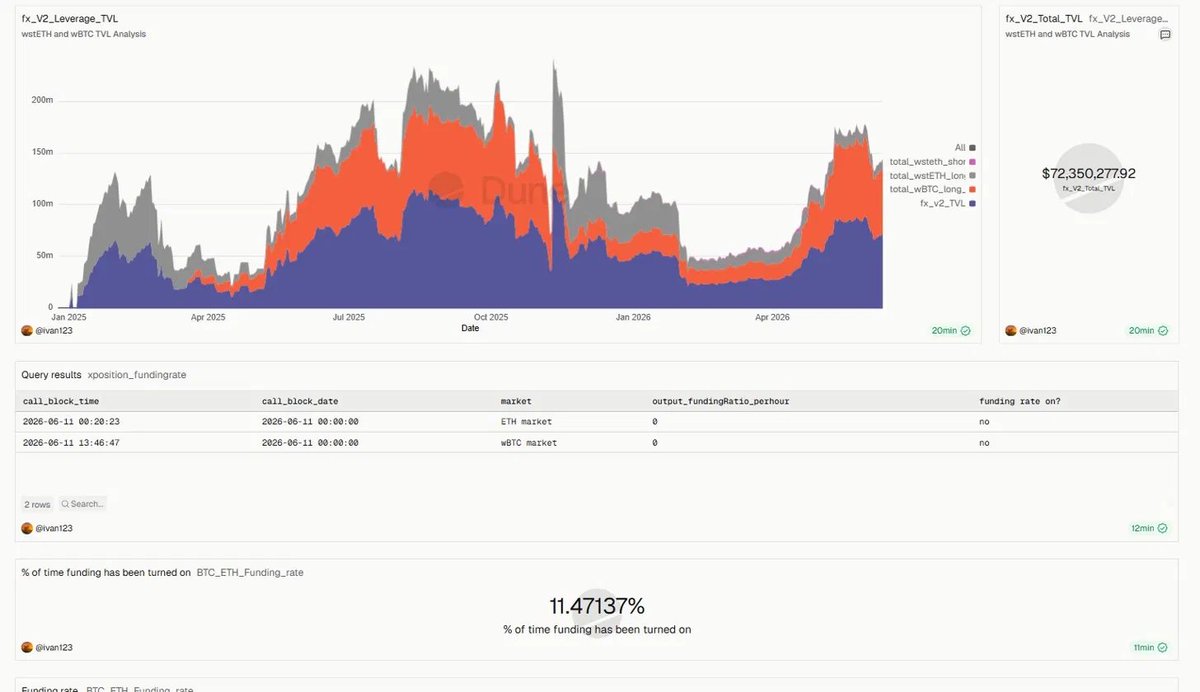This screenshot has width=1200, height=692.
Task: Click the green check icon beside 11min
Action: [1163, 647]
